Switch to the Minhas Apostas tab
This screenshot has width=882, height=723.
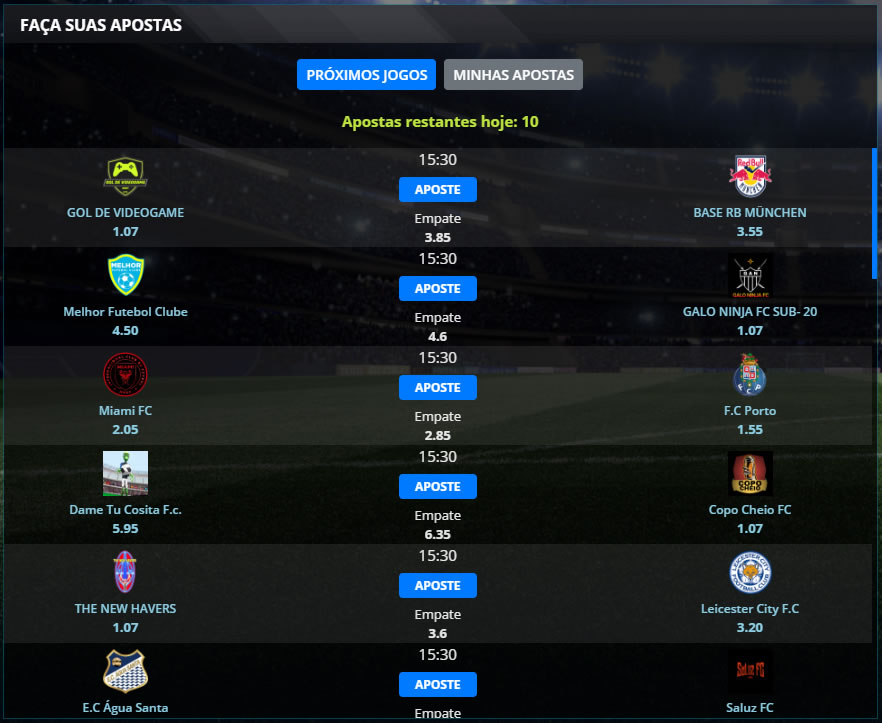(x=513, y=75)
